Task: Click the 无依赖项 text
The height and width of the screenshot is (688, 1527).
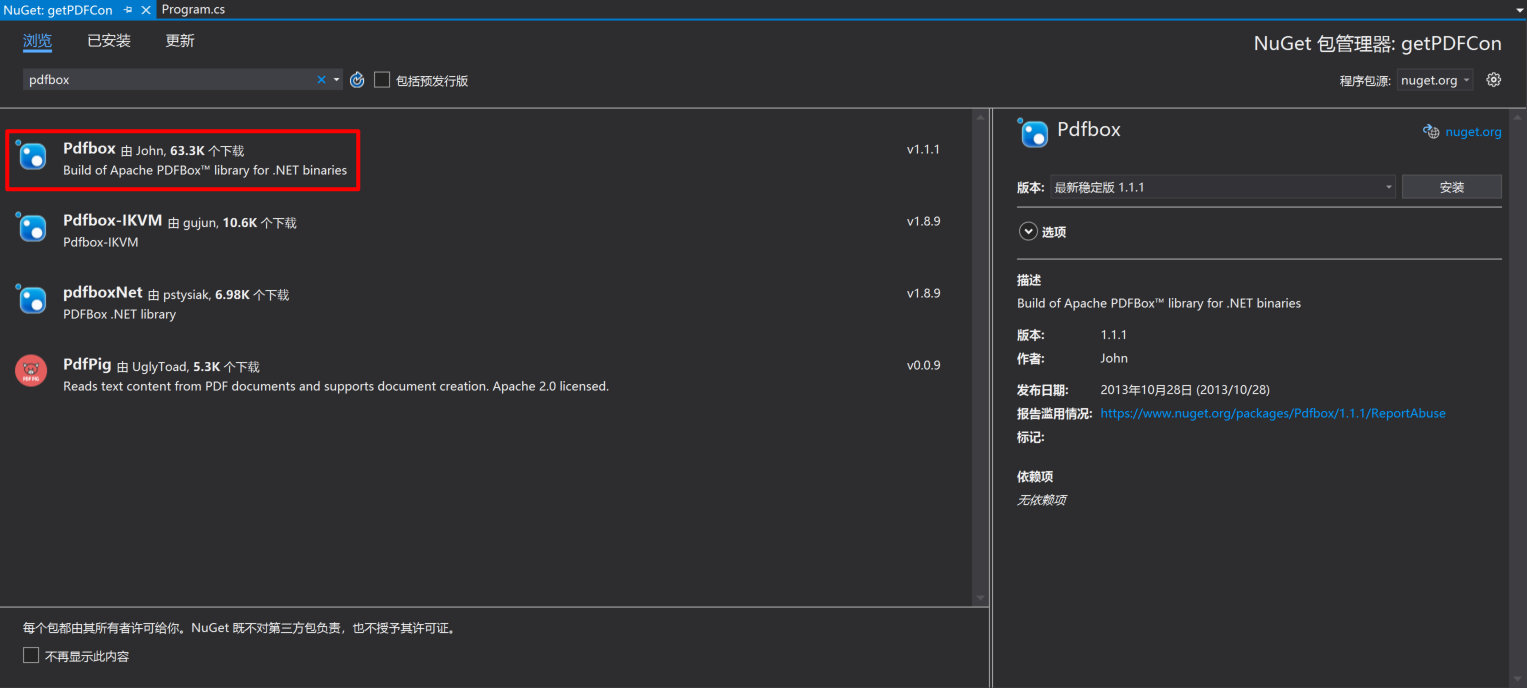Action: pos(1041,500)
